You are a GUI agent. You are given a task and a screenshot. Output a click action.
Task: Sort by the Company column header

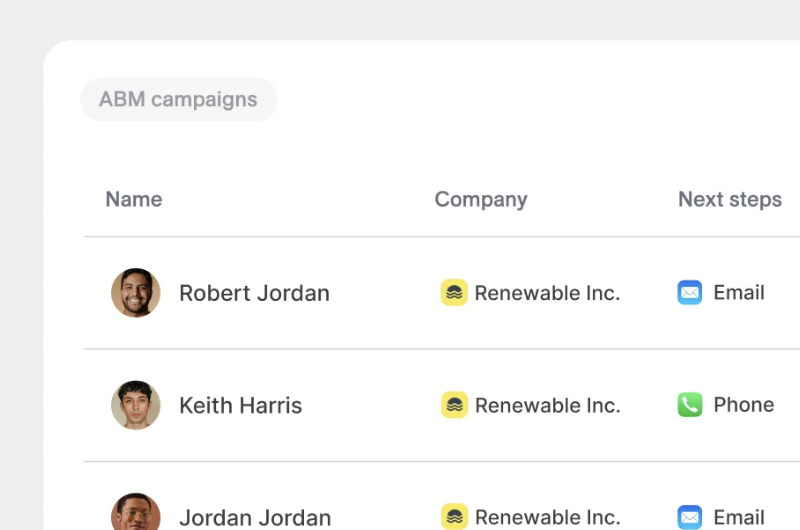tap(481, 199)
